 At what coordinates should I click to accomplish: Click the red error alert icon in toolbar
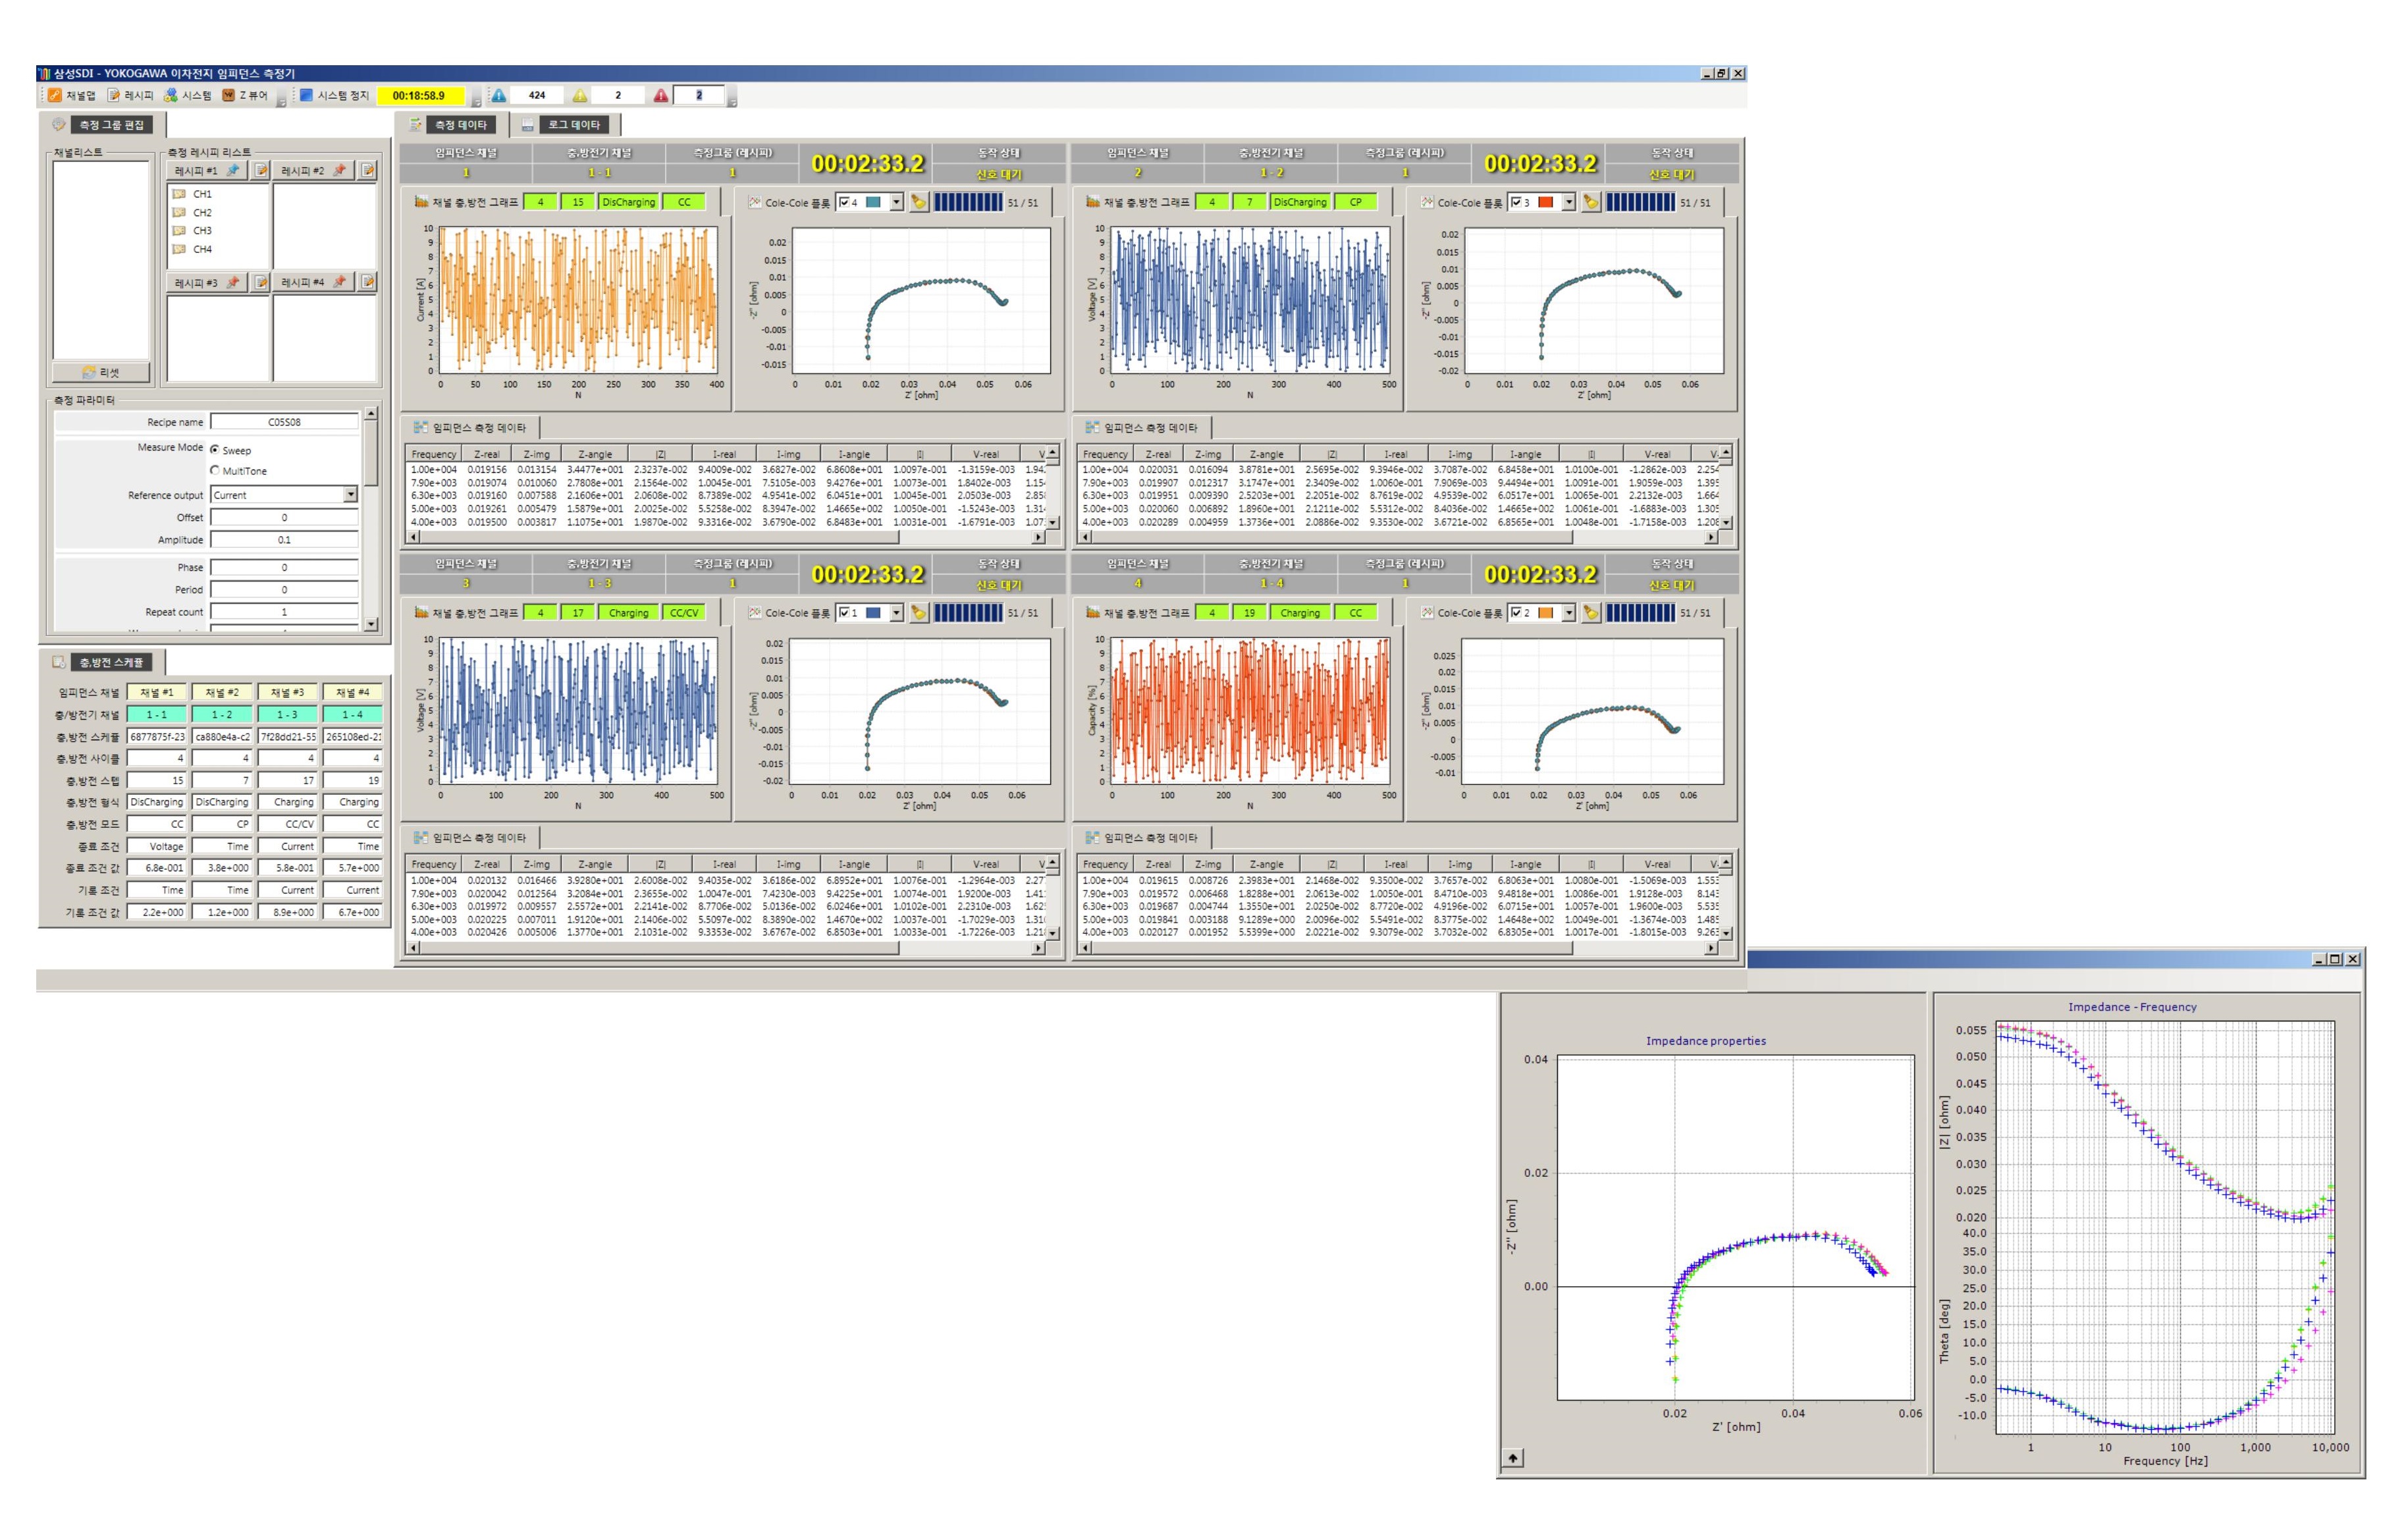click(660, 95)
